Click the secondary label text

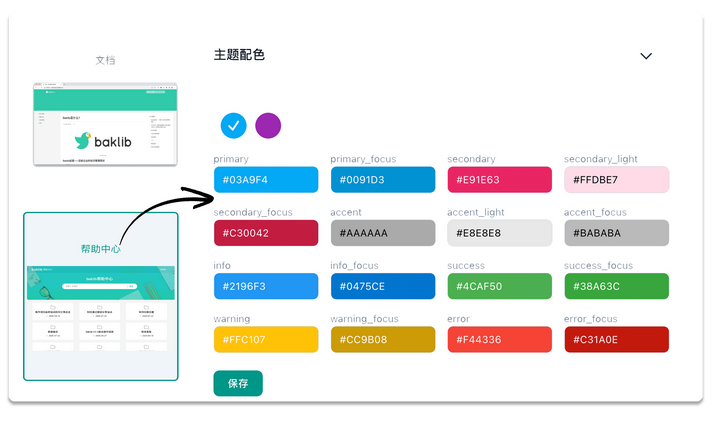coord(471,159)
